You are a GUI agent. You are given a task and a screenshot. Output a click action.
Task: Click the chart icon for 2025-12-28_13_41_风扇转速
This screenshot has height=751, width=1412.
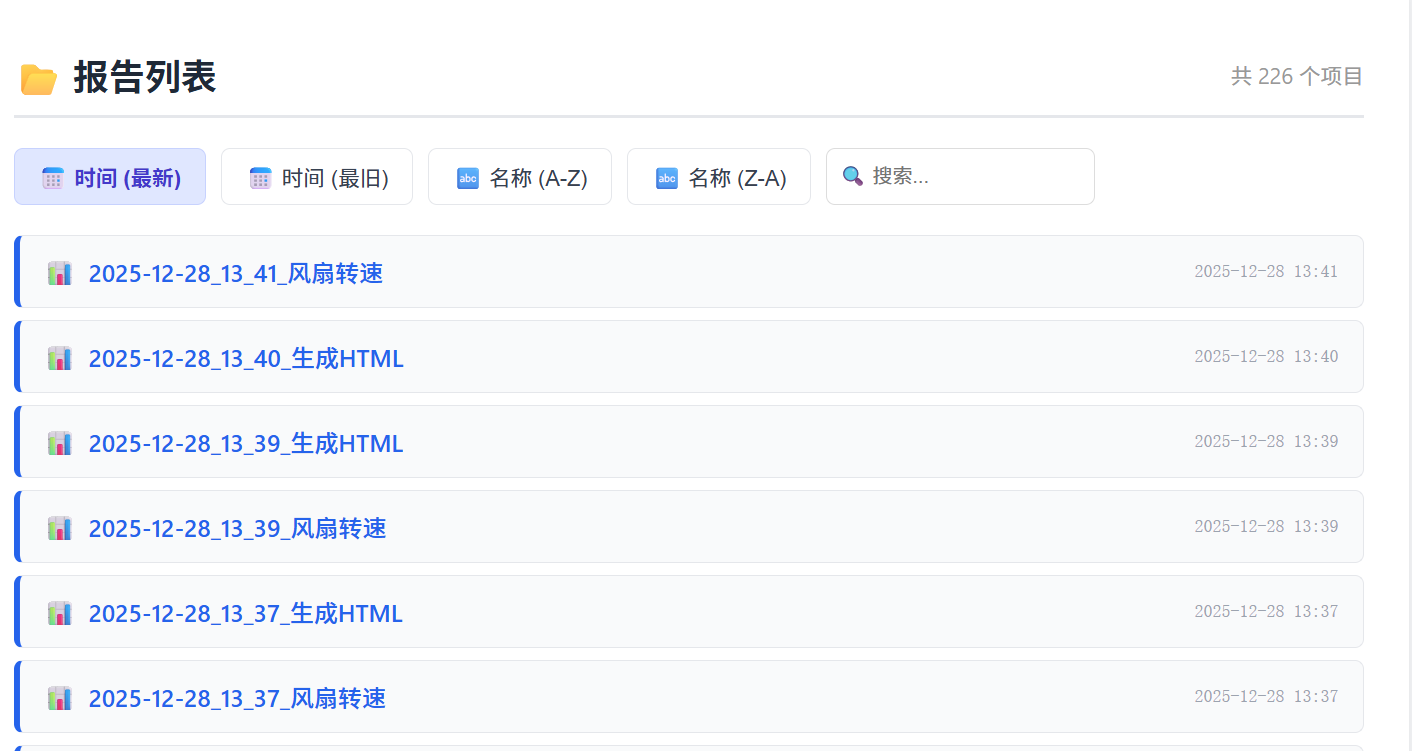60,273
